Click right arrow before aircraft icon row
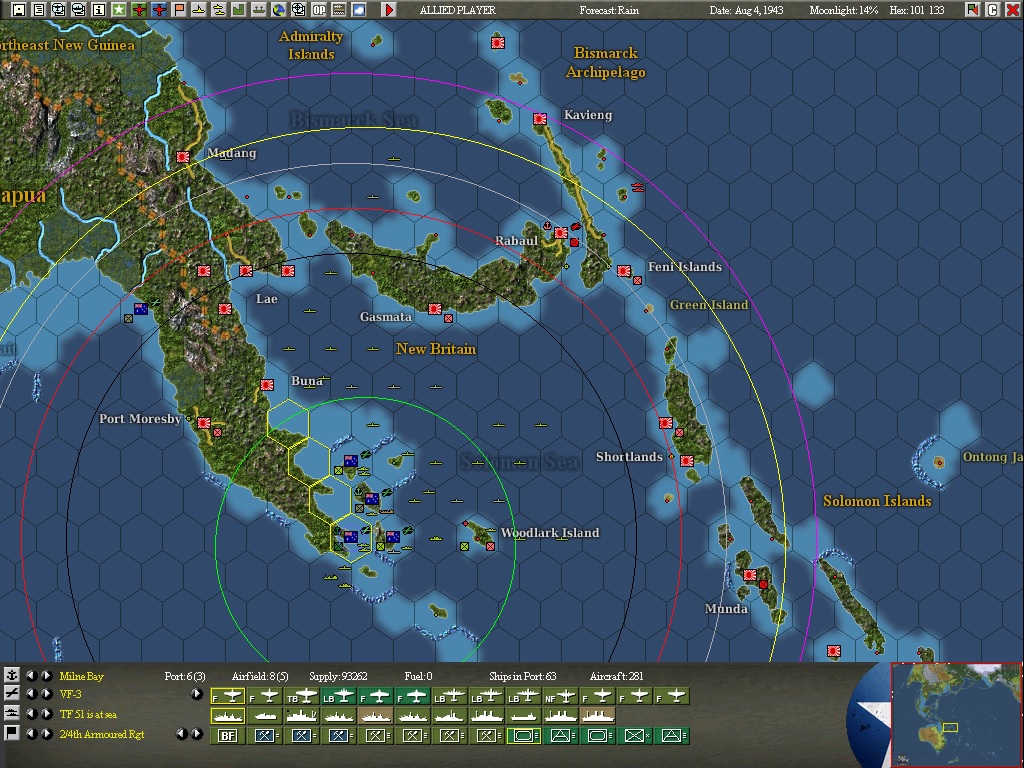 tap(197, 694)
